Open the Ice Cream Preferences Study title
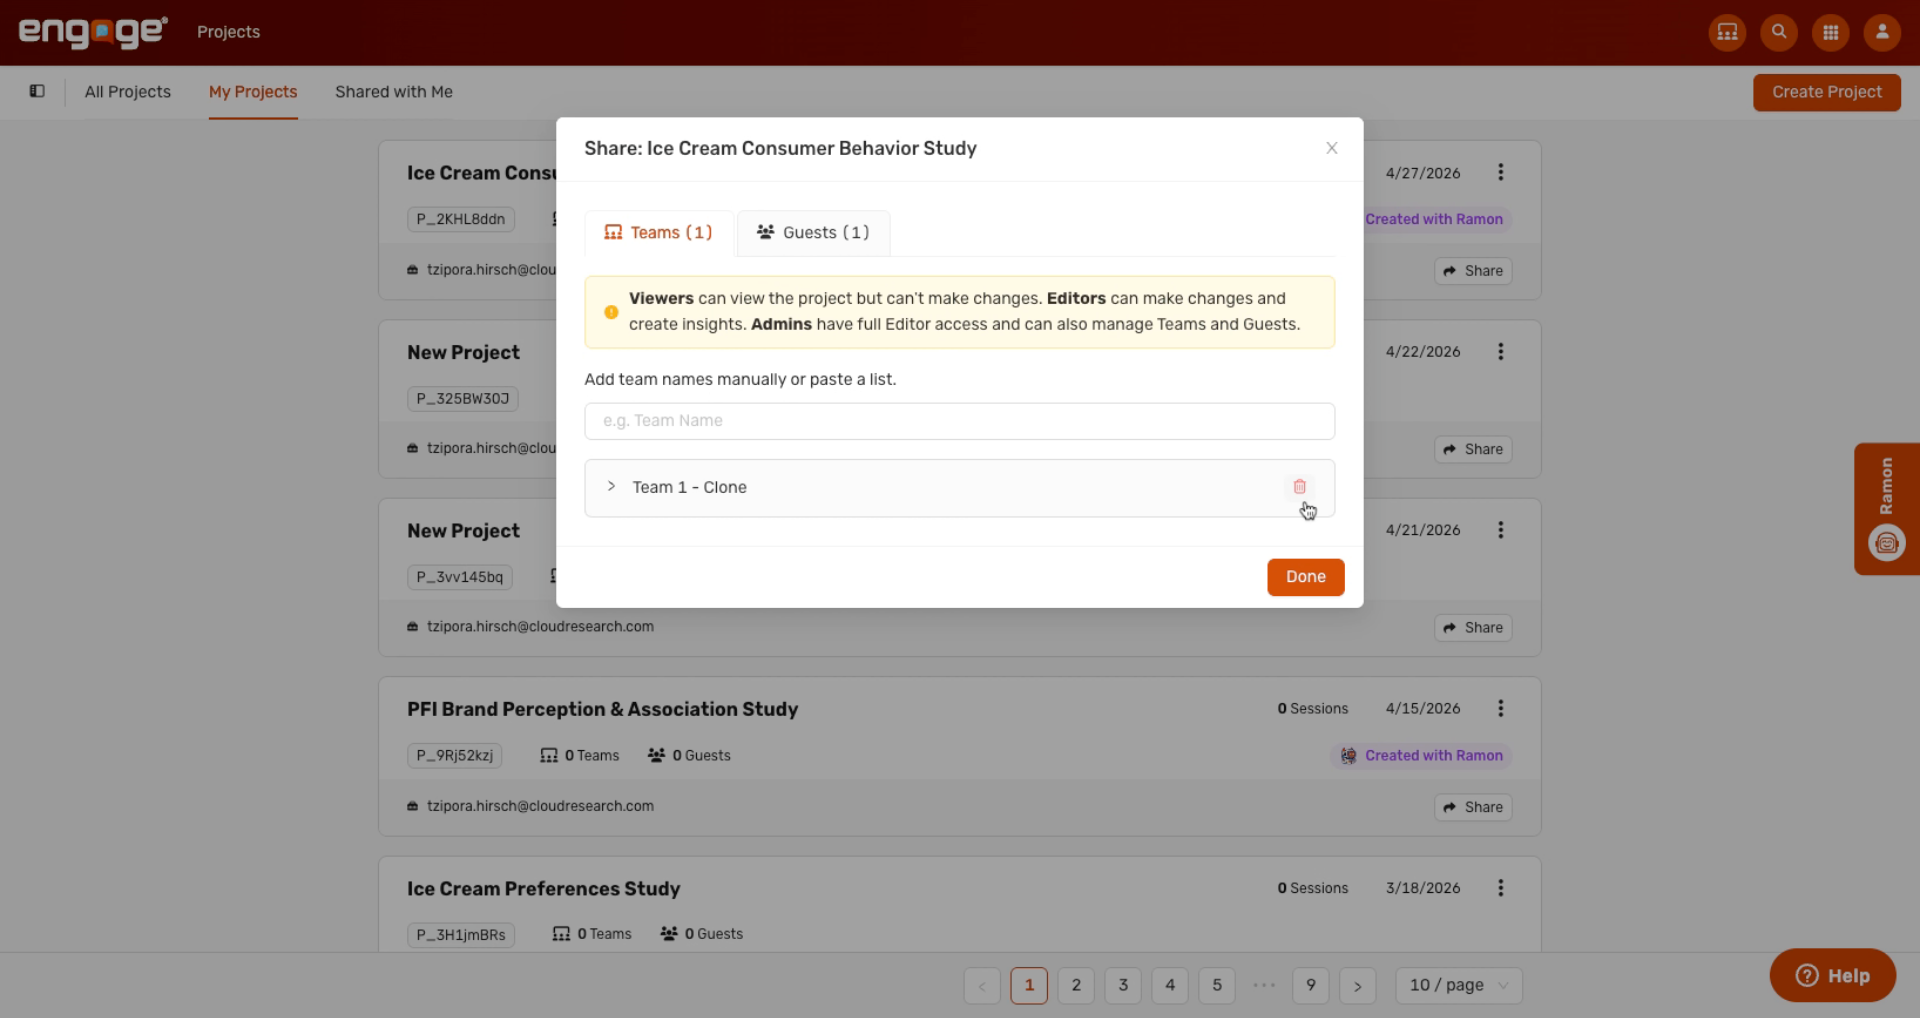 click(543, 889)
